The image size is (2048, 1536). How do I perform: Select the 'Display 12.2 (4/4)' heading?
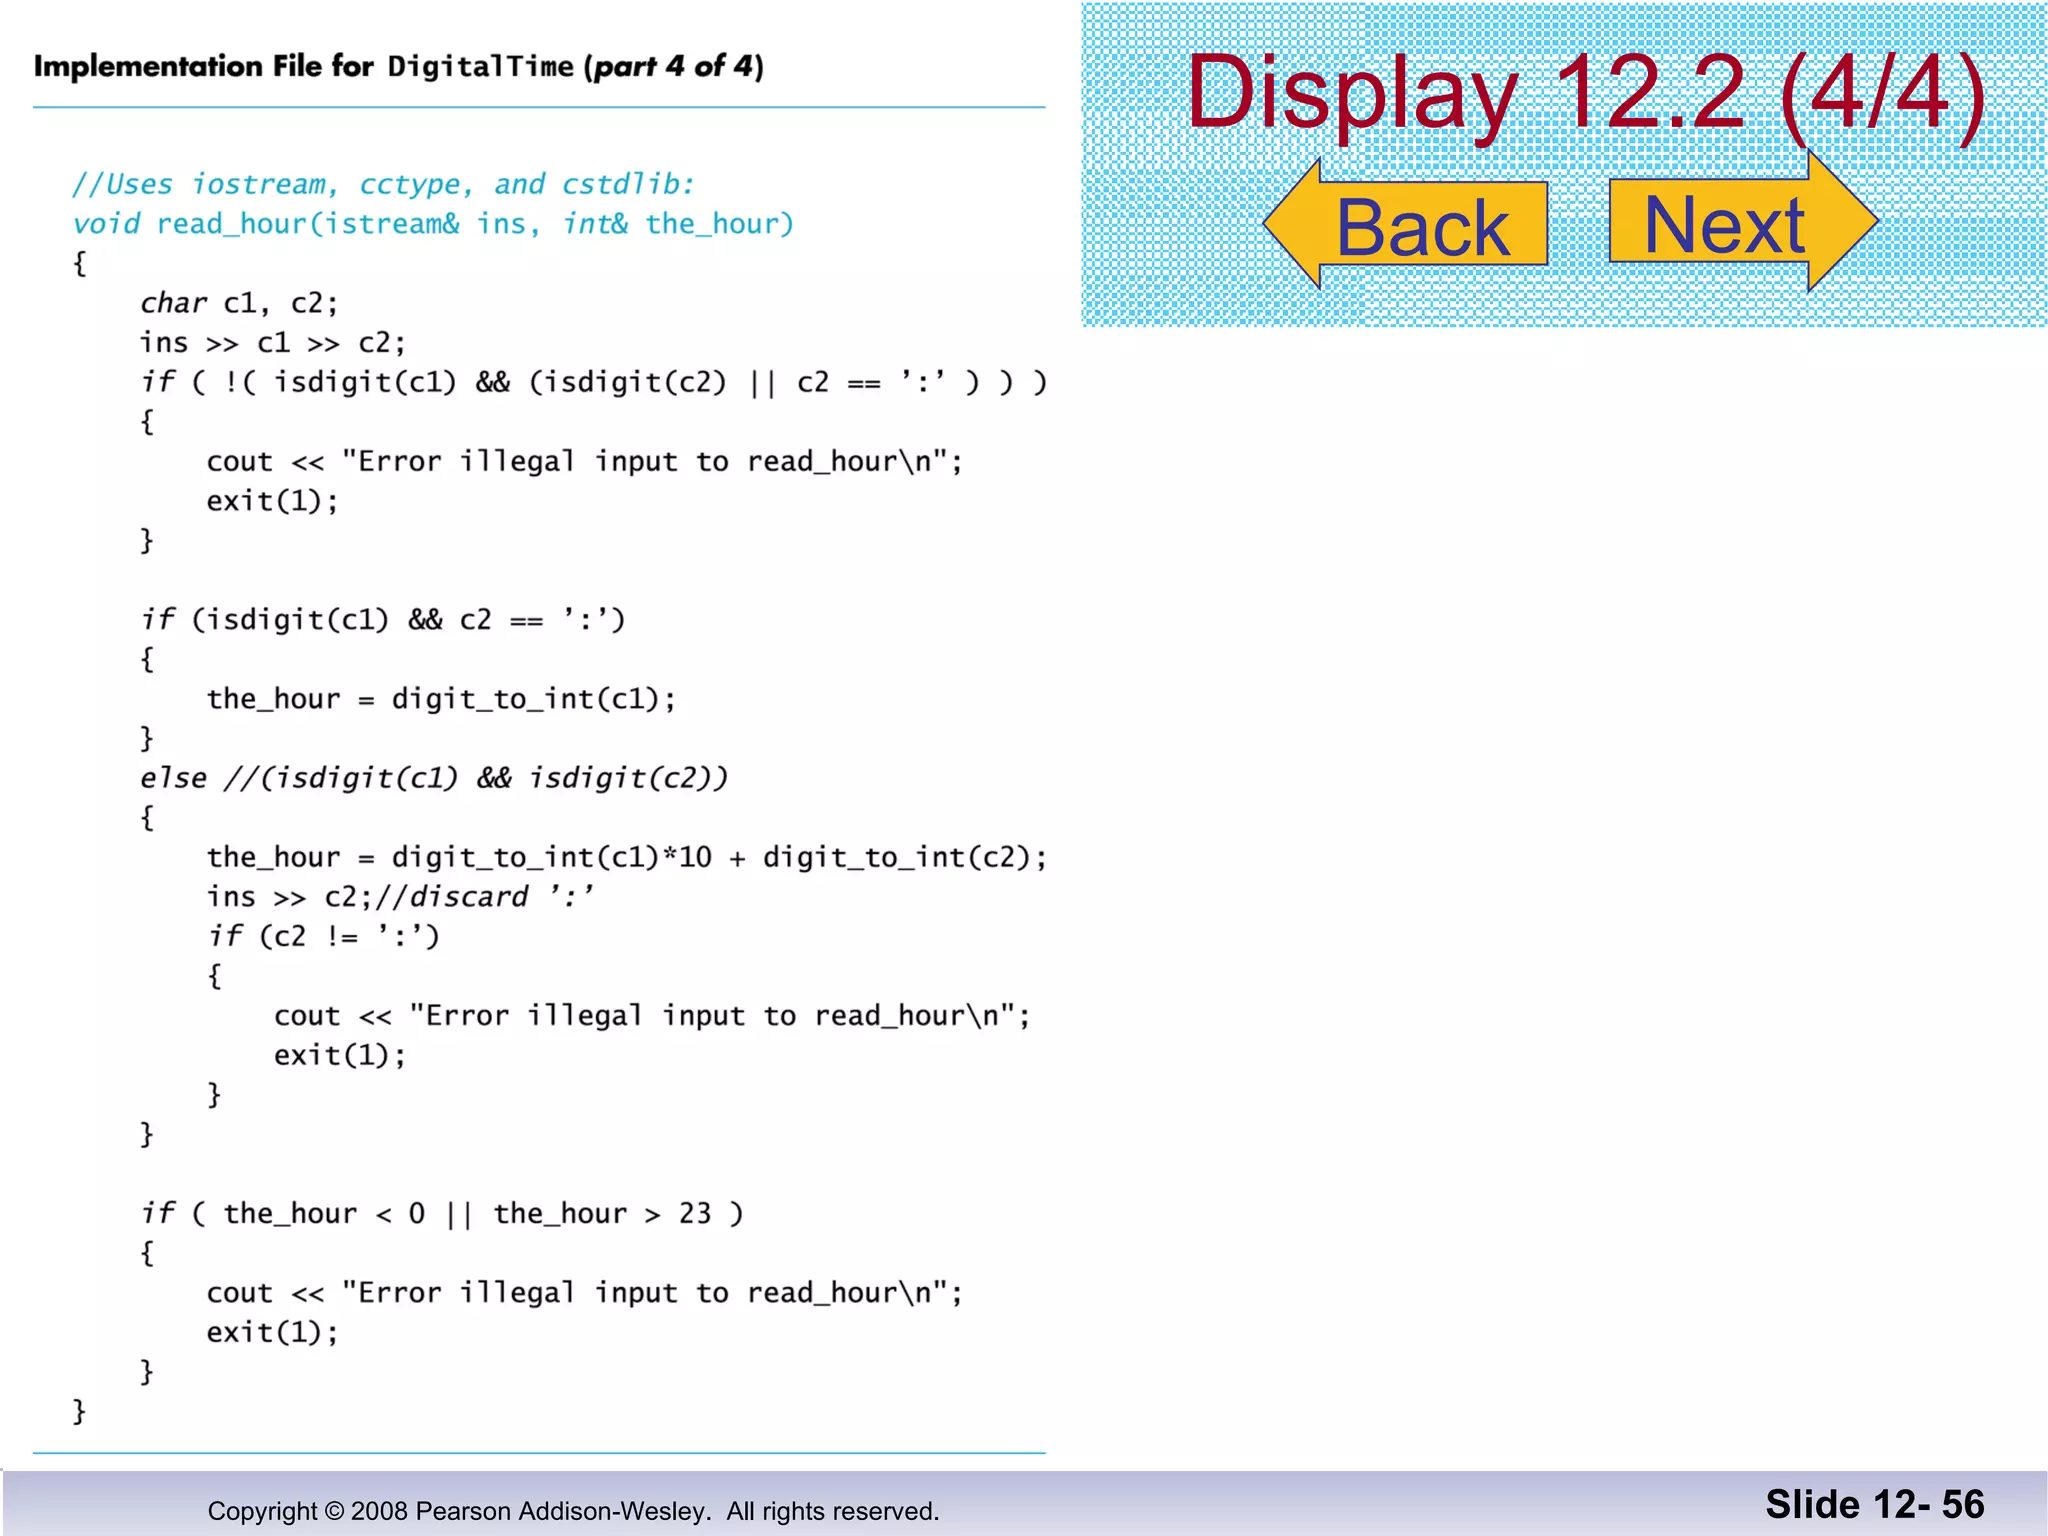pos(1585,92)
